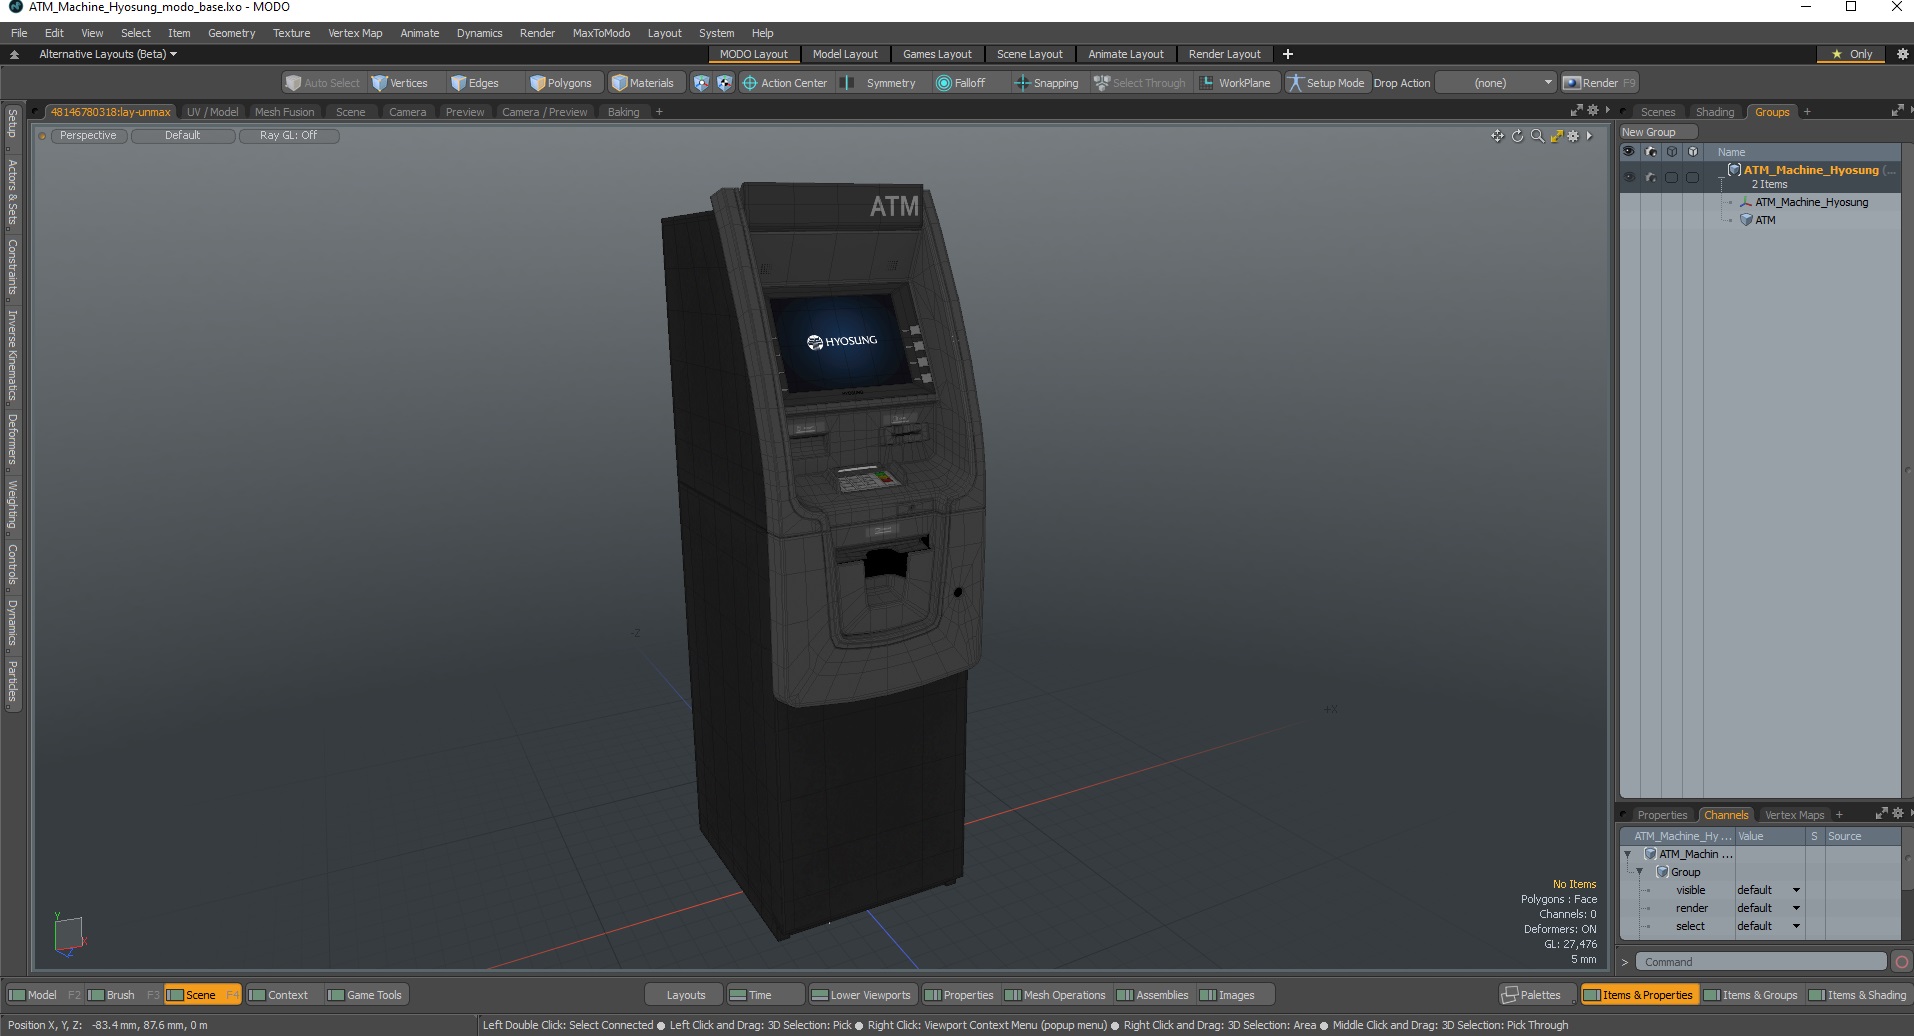
Task: Add a new viewport tab after Baking
Action: tap(659, 112)
